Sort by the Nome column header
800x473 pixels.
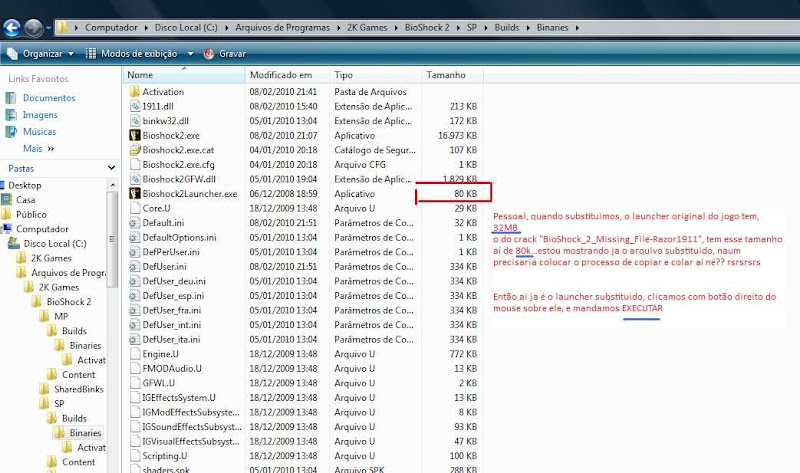[x=184, y=75]
